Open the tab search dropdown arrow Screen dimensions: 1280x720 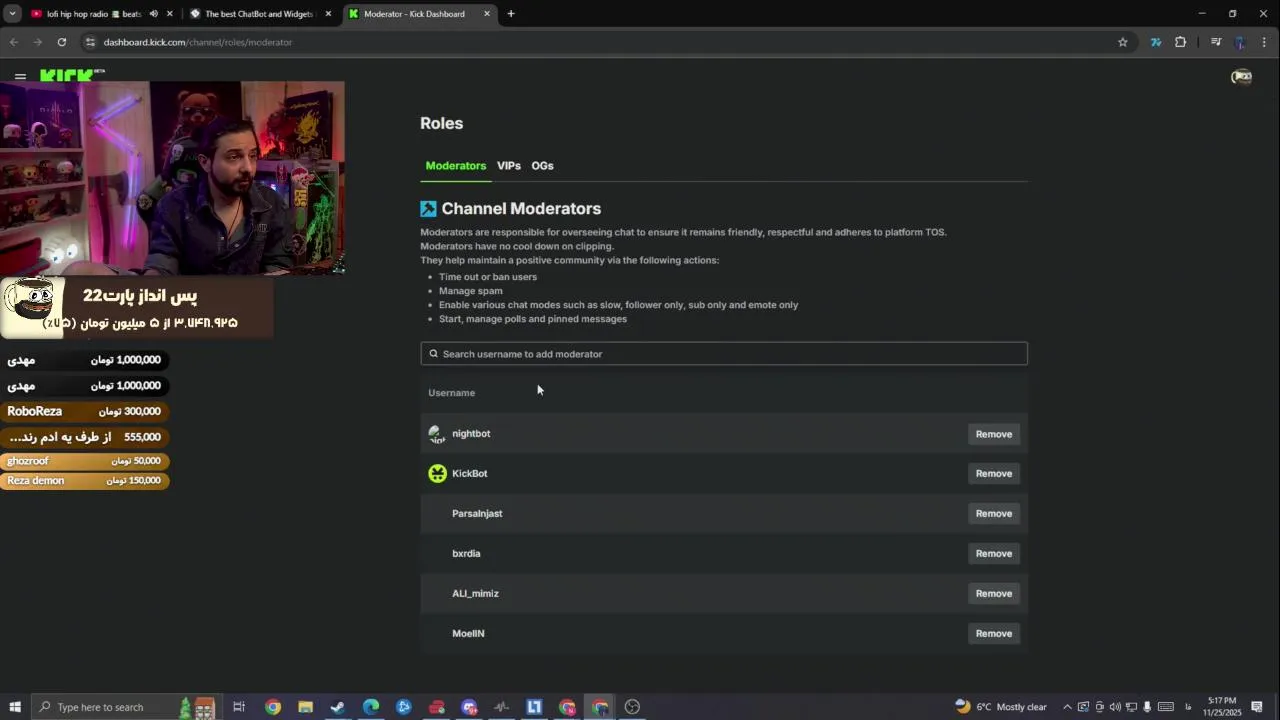[x=12, y=14]
